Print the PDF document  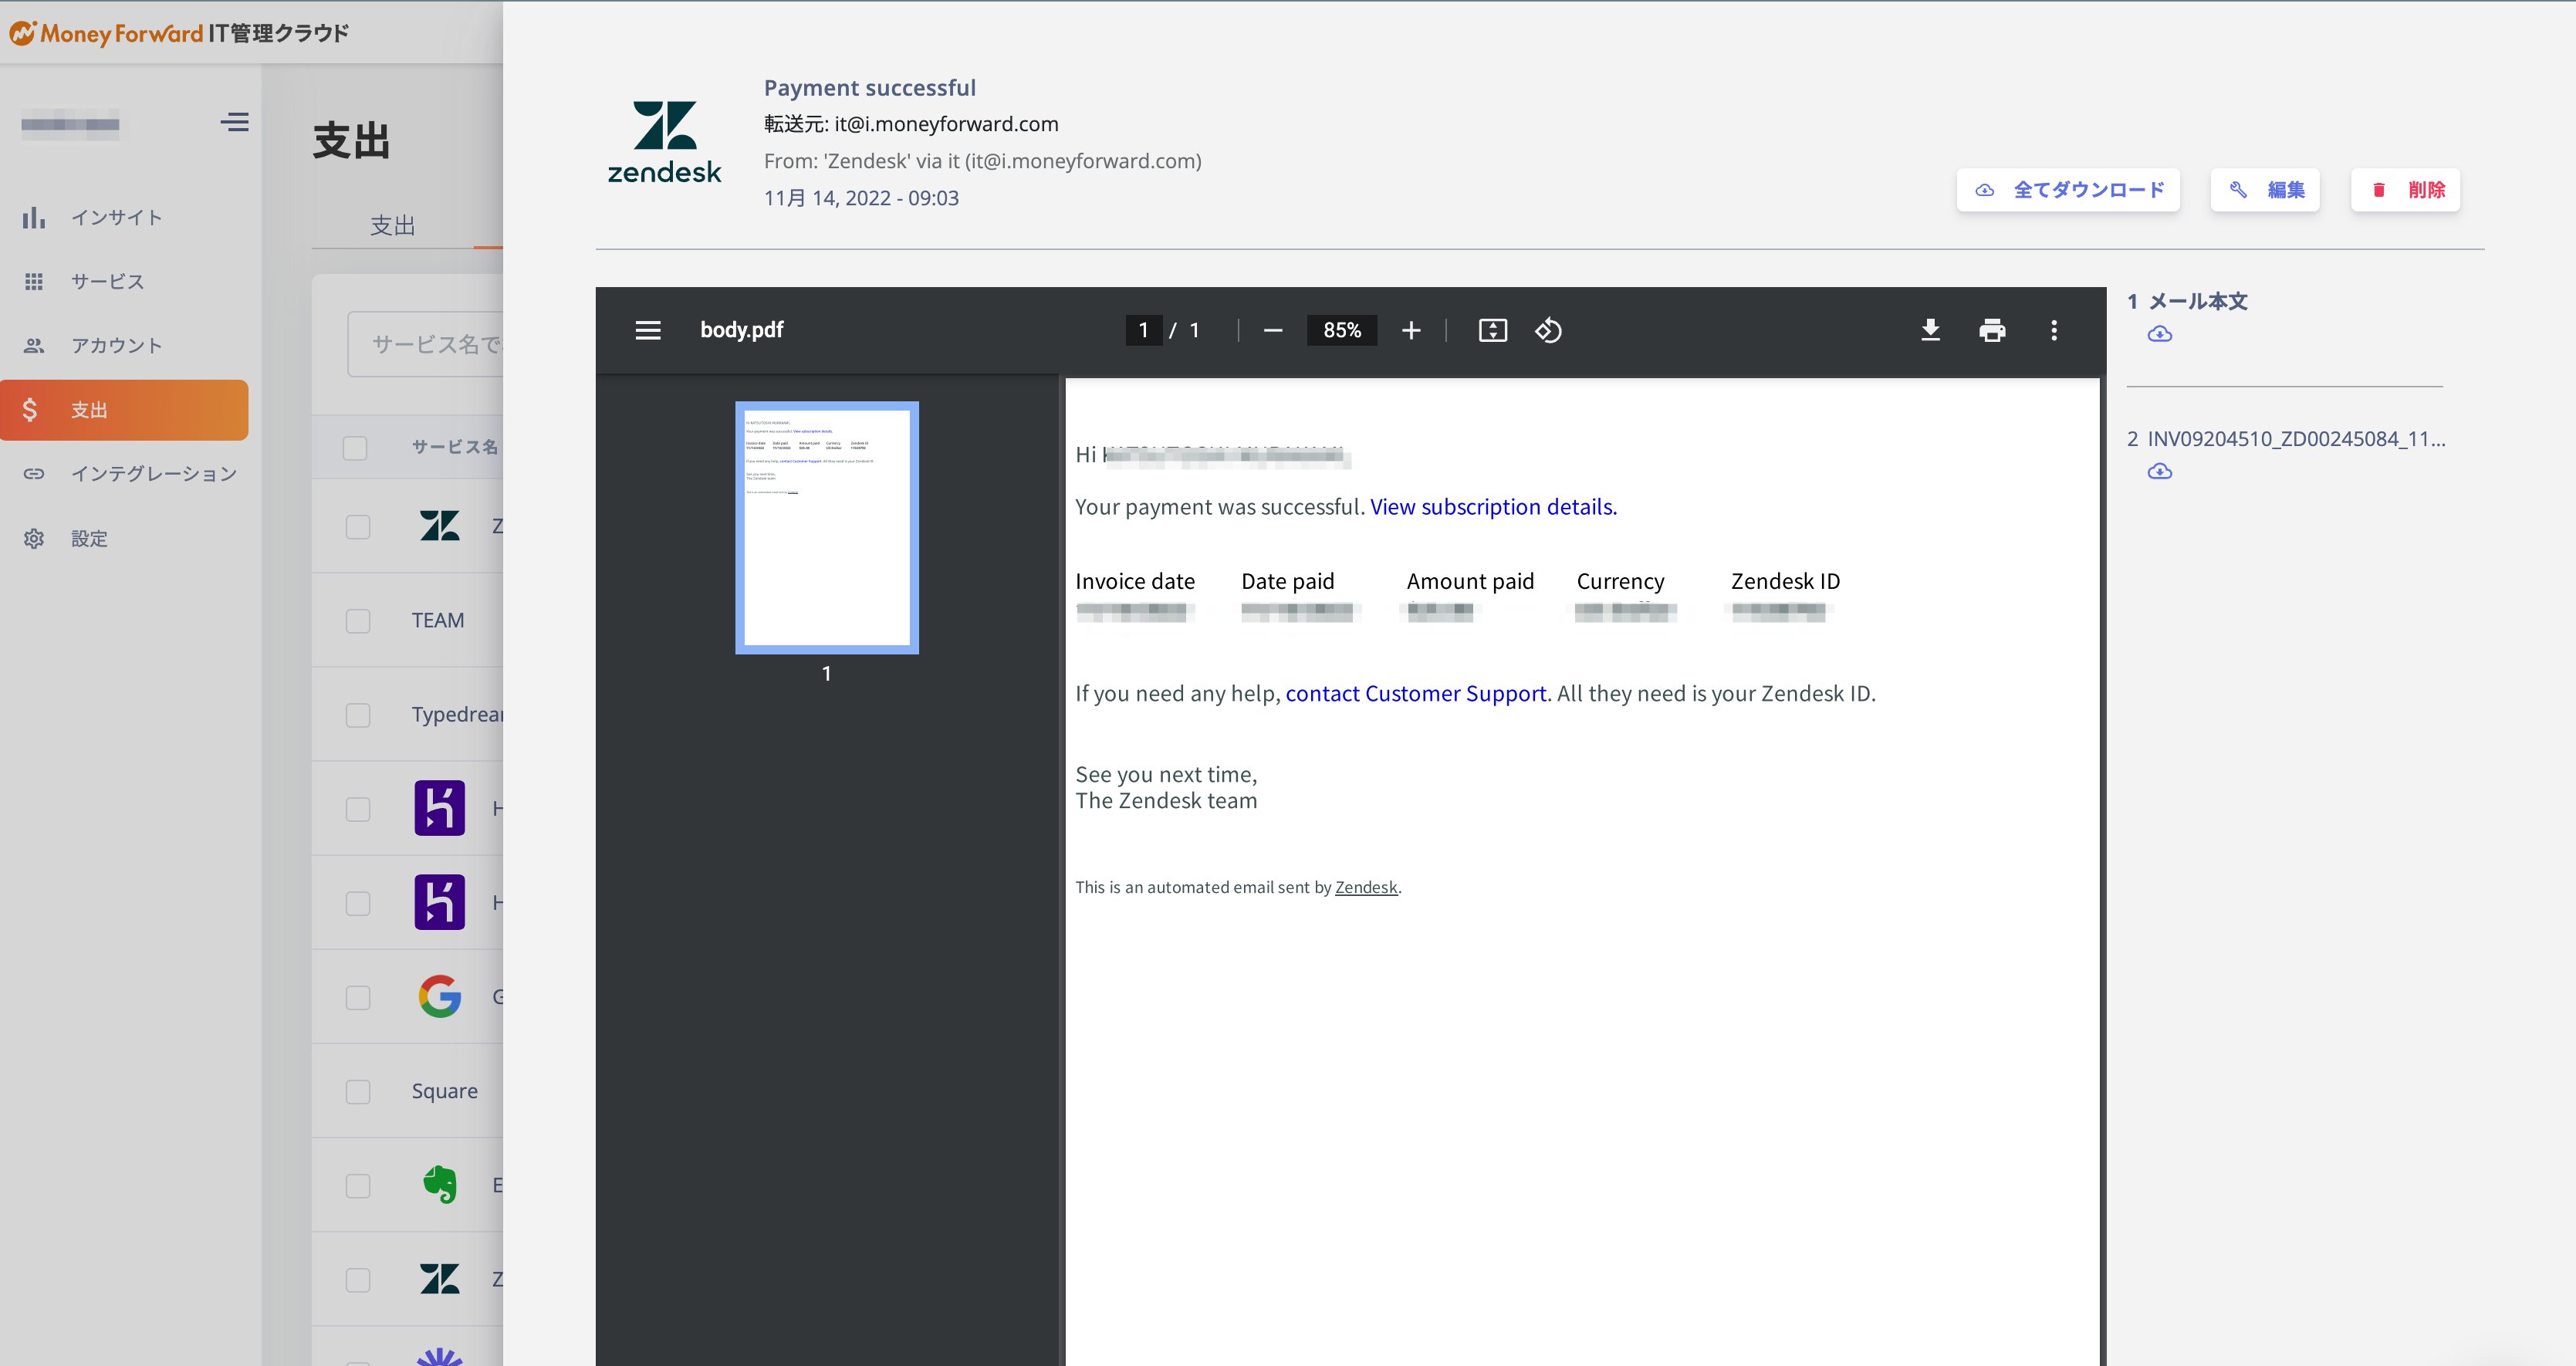coord(1992,330)
